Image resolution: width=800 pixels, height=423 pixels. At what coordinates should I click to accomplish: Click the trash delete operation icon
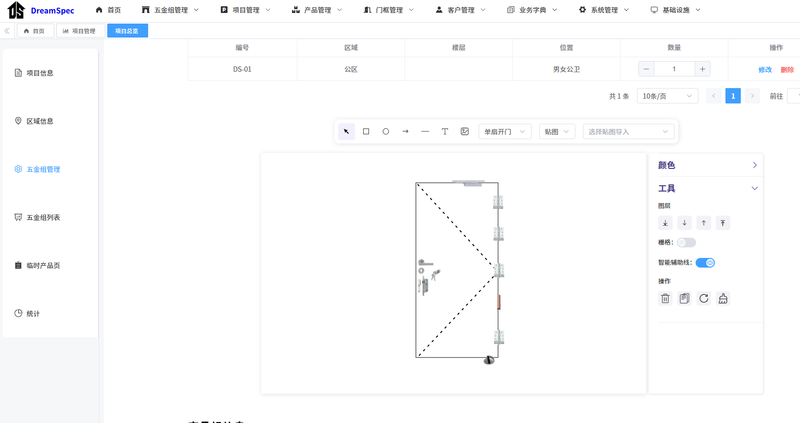[x=665, y=298]
